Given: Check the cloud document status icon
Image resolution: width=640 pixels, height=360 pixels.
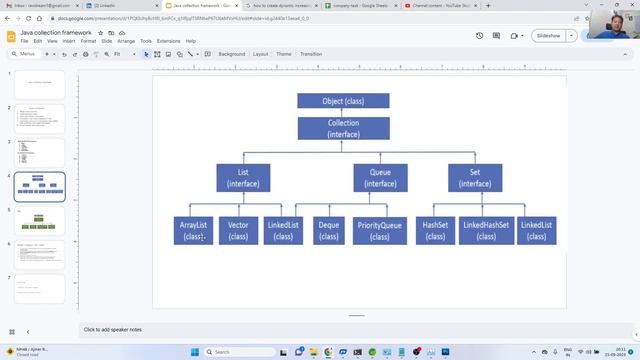Looking at the screenshot, I should click(122, 33).
